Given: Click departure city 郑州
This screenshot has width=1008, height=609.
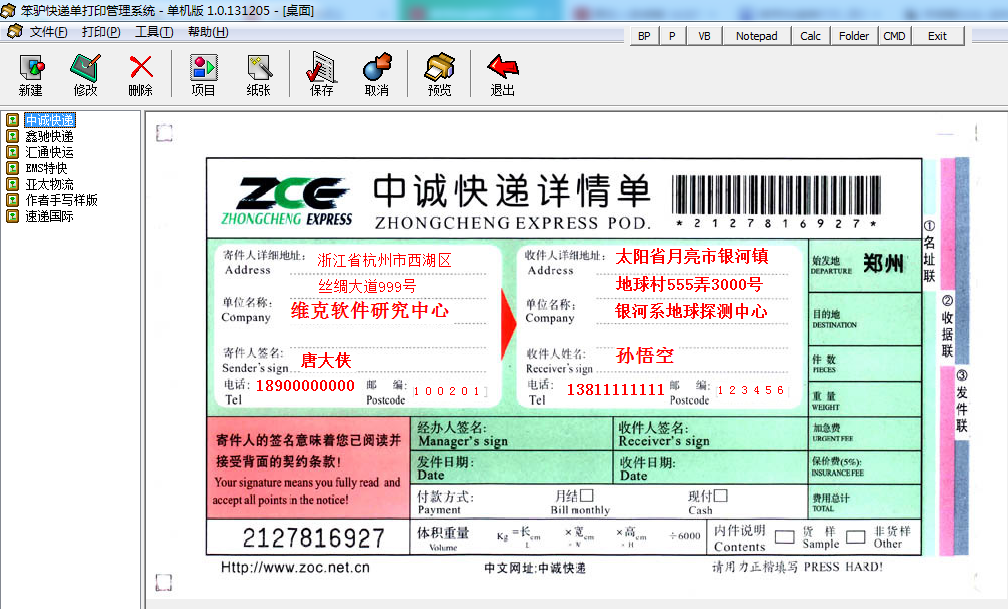Looking at the screenshot, I should [x=883, y=263].
